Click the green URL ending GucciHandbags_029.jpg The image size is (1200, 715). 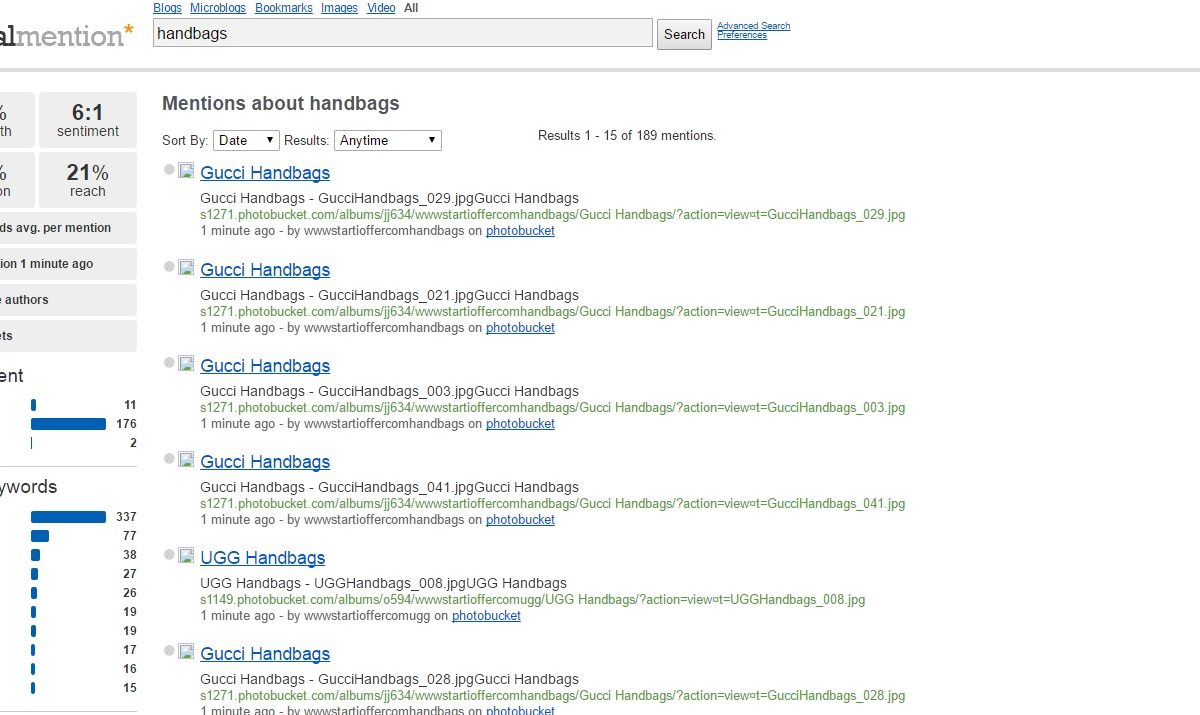pyautogui.click(x=553, y=215)
